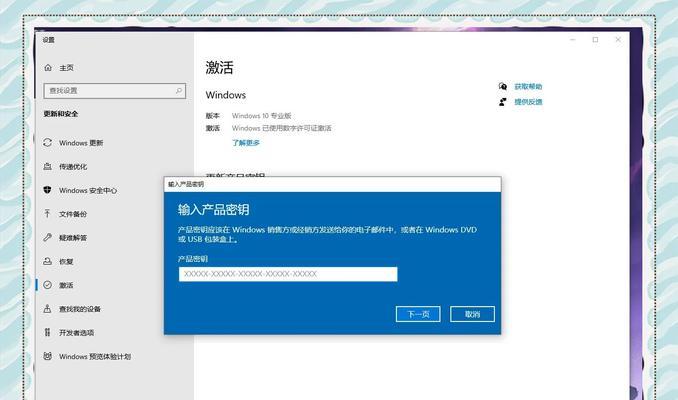The height and width of the screenshot is (400, 678).
Task: Open 查找我的设备 page
Action: (80, 309)
